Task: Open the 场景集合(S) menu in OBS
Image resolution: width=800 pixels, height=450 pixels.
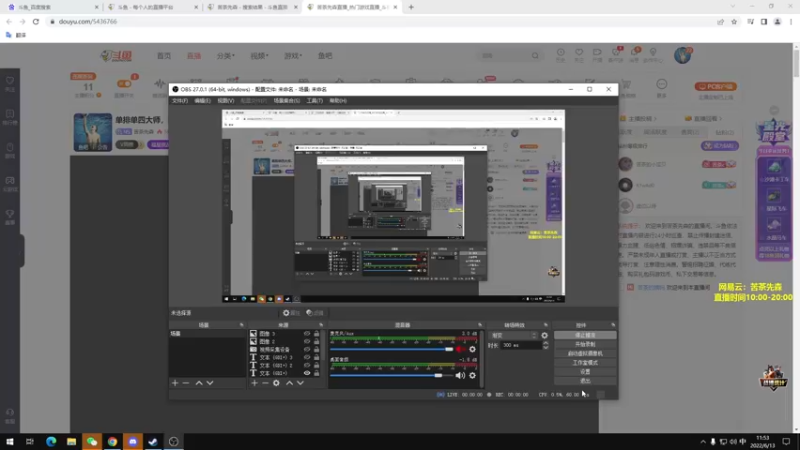Action: (287, 101)
